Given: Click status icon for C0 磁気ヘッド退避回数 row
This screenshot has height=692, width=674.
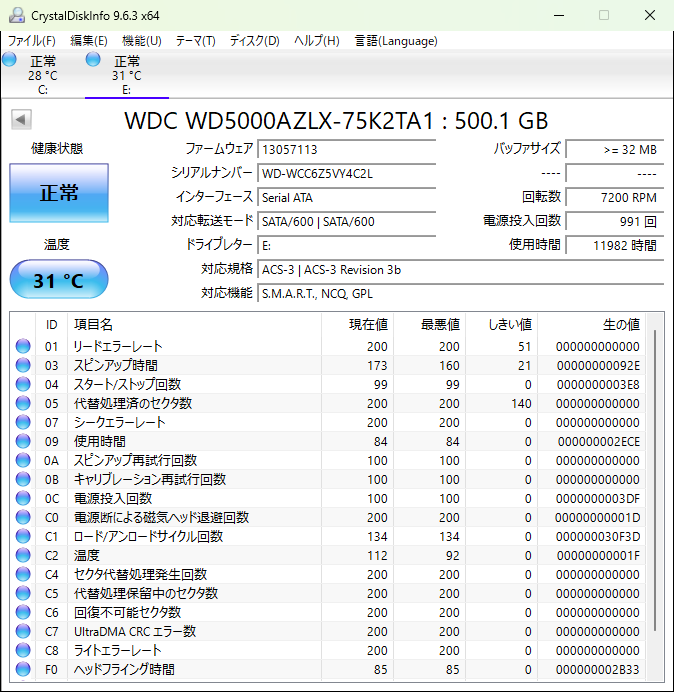Looking at the screenshot, I should [23, 517].
